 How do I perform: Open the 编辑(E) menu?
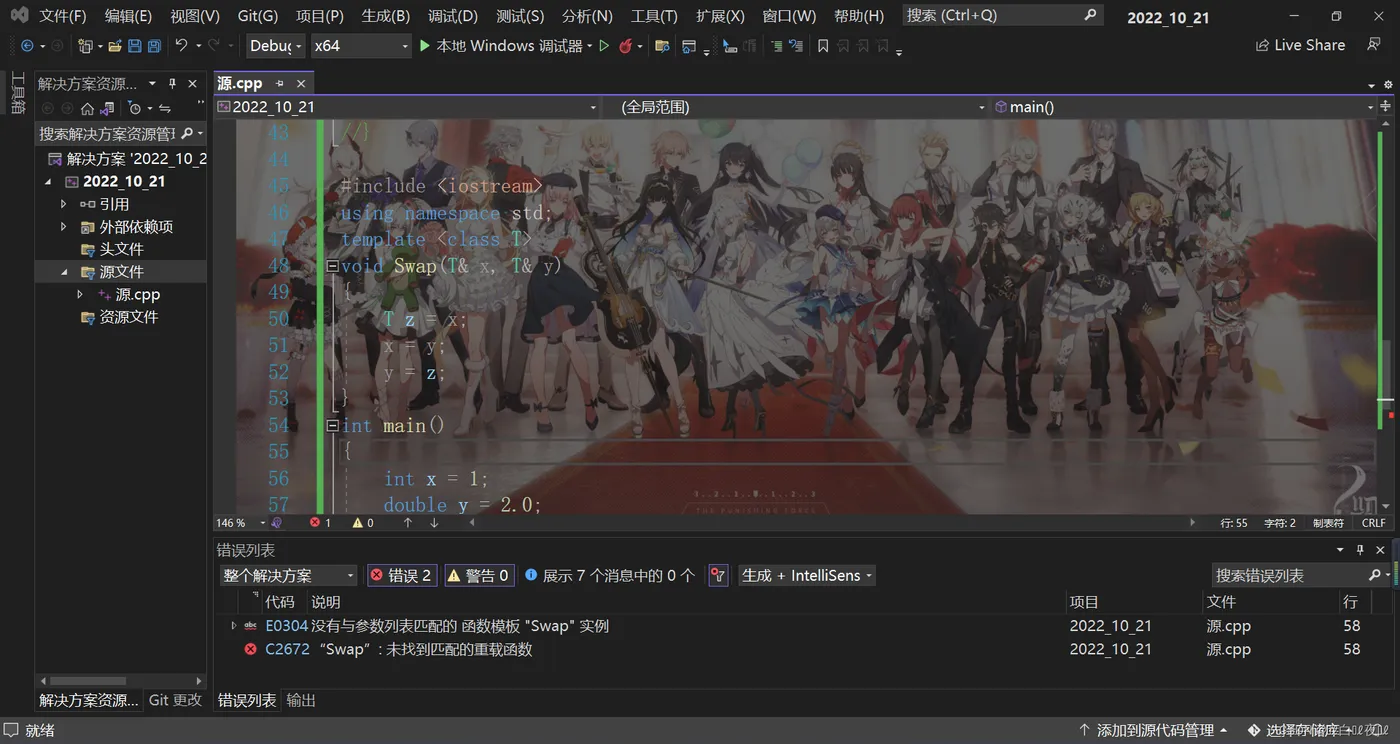[128, 16]
